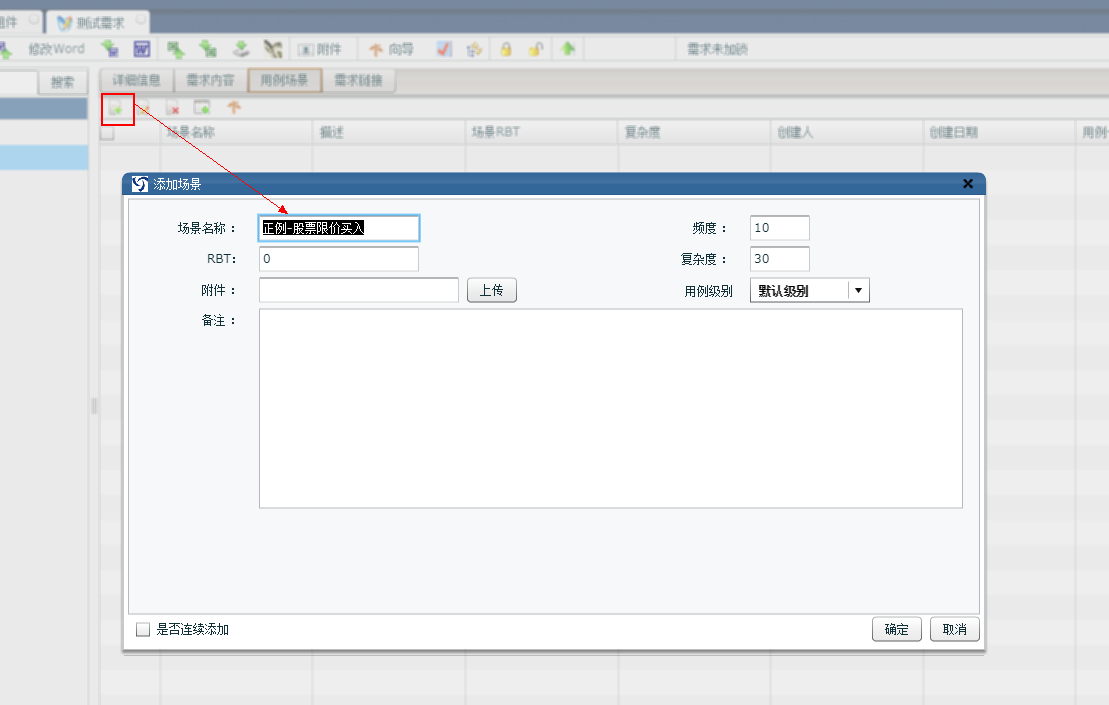Click the delete scenario red X icon

[173, 108]
